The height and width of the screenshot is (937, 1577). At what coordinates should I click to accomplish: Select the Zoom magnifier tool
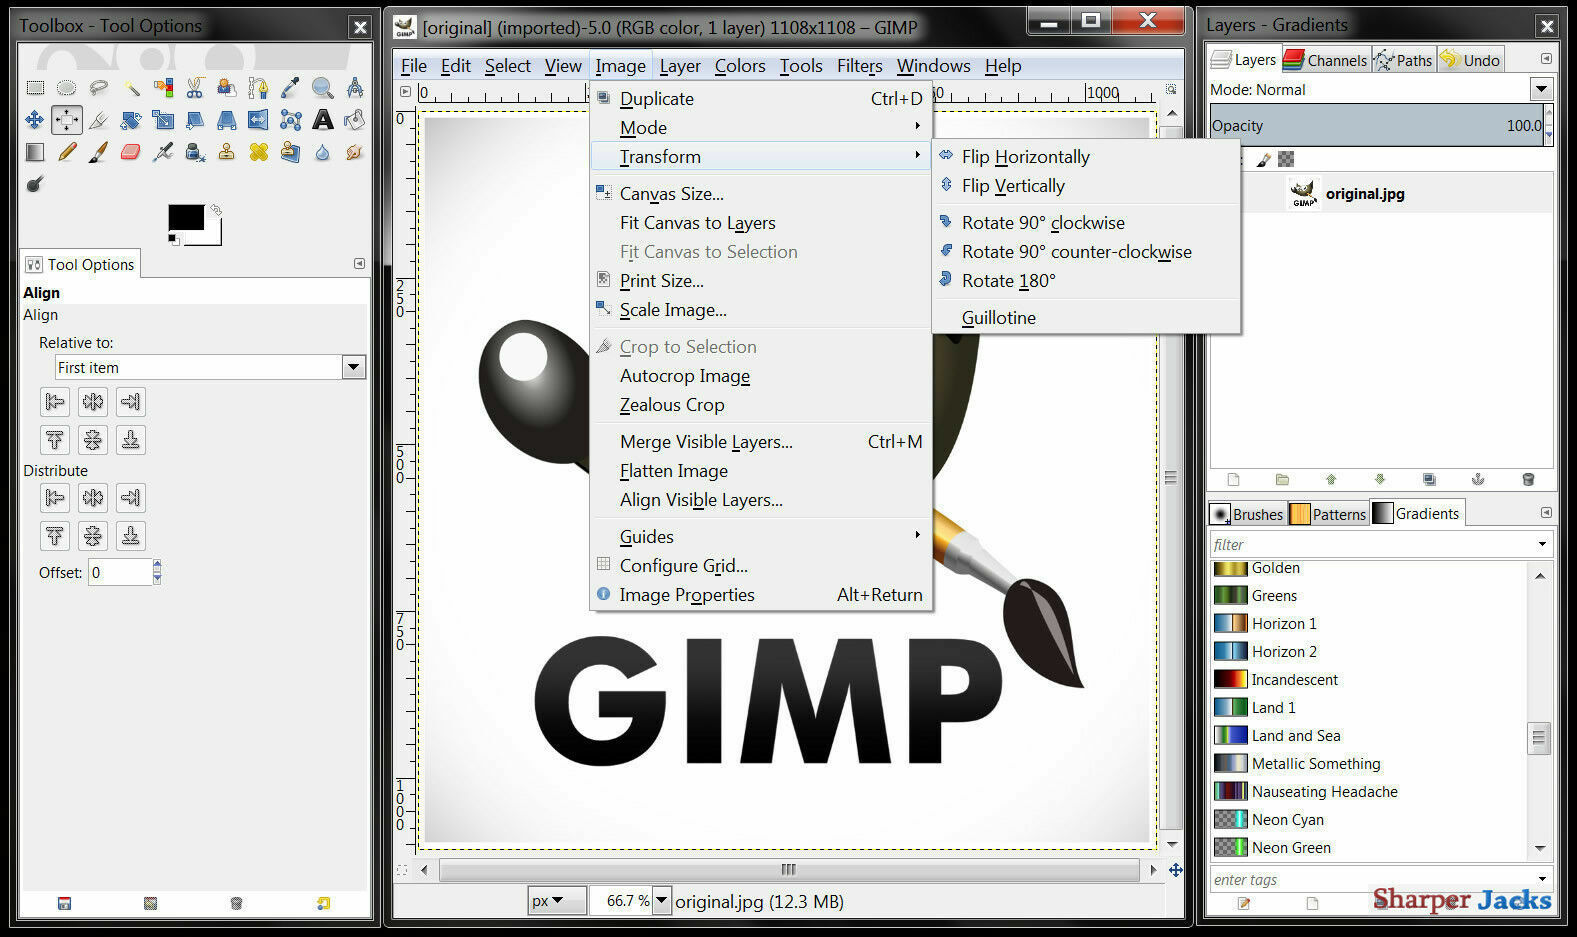click(x=322, y=88)
